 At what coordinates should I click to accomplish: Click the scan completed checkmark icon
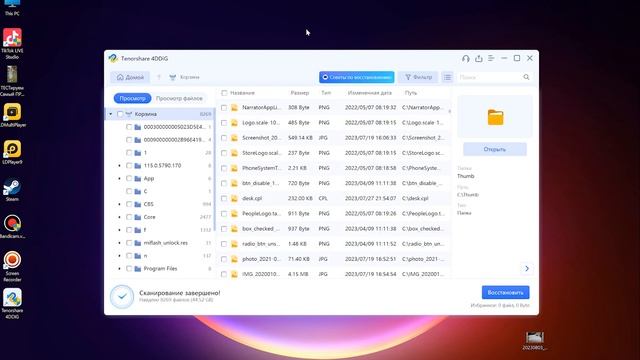point(122,296)
